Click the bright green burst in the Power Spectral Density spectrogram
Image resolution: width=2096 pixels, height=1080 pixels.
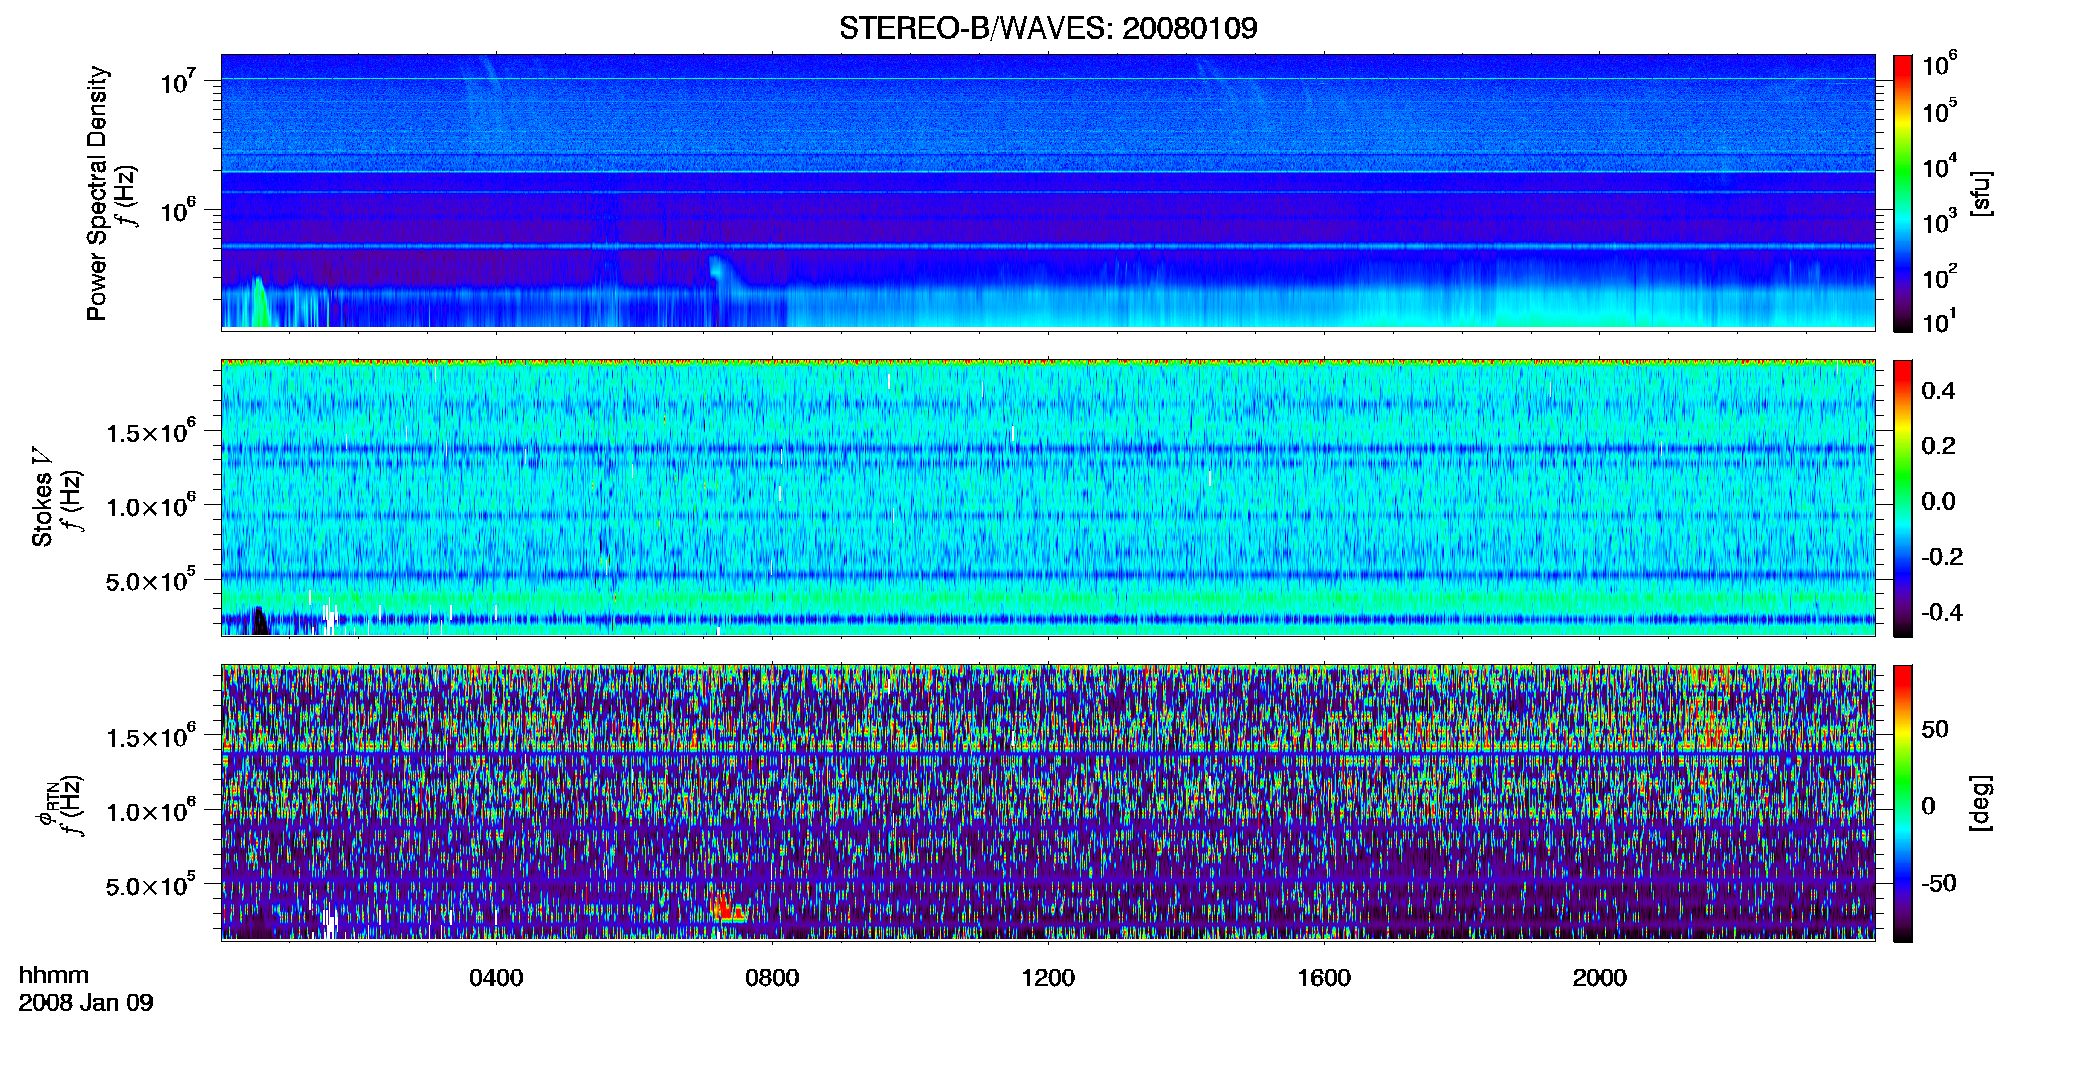pos(260,302)
